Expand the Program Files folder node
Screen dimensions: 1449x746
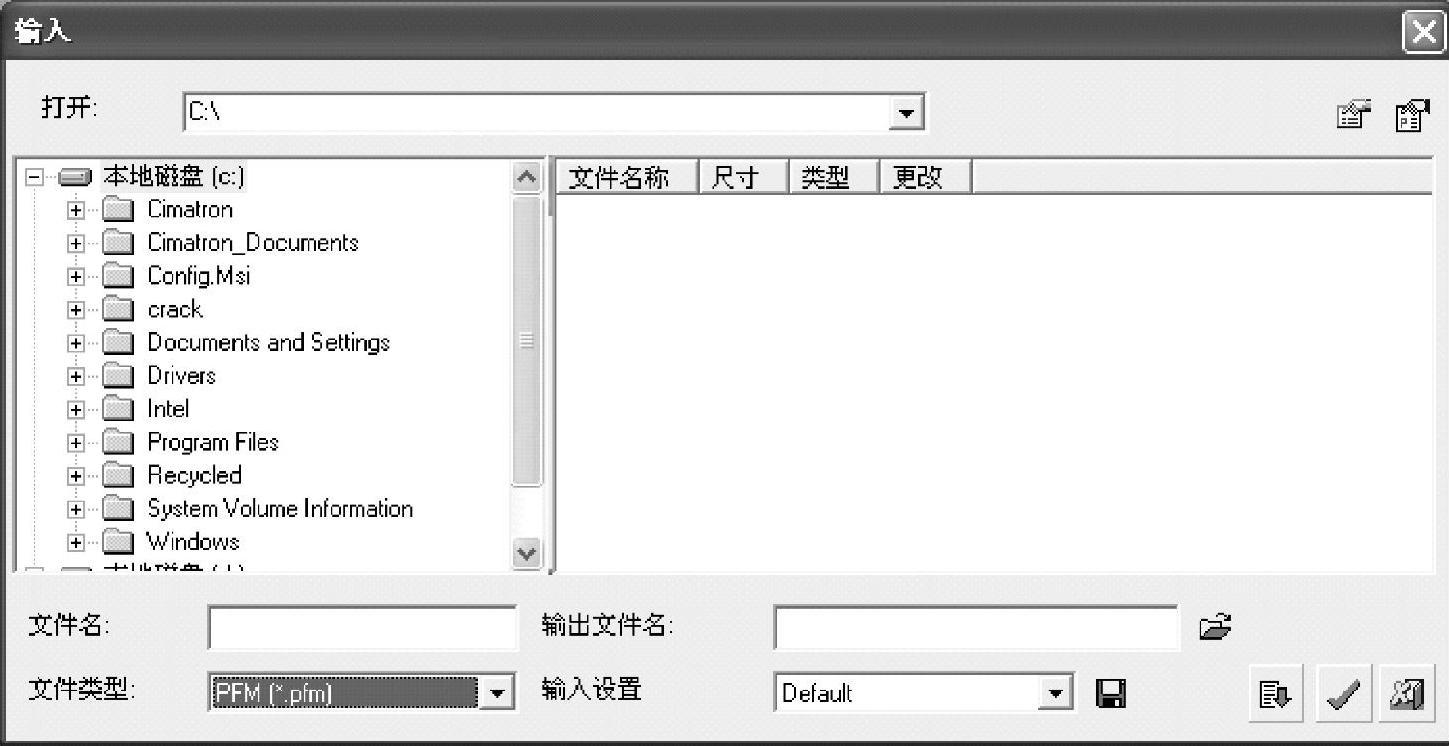(75, 442)
